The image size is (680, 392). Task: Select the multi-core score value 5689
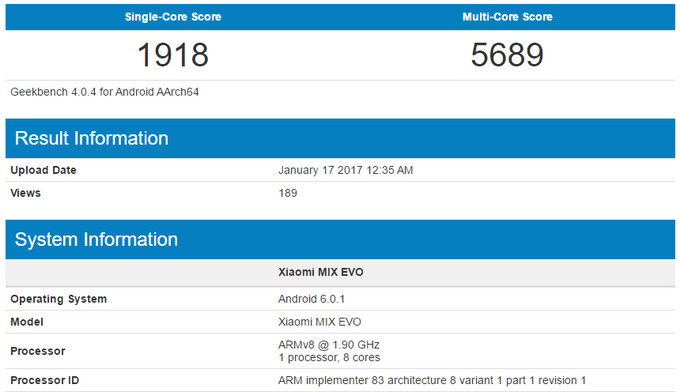click(507, 55)
